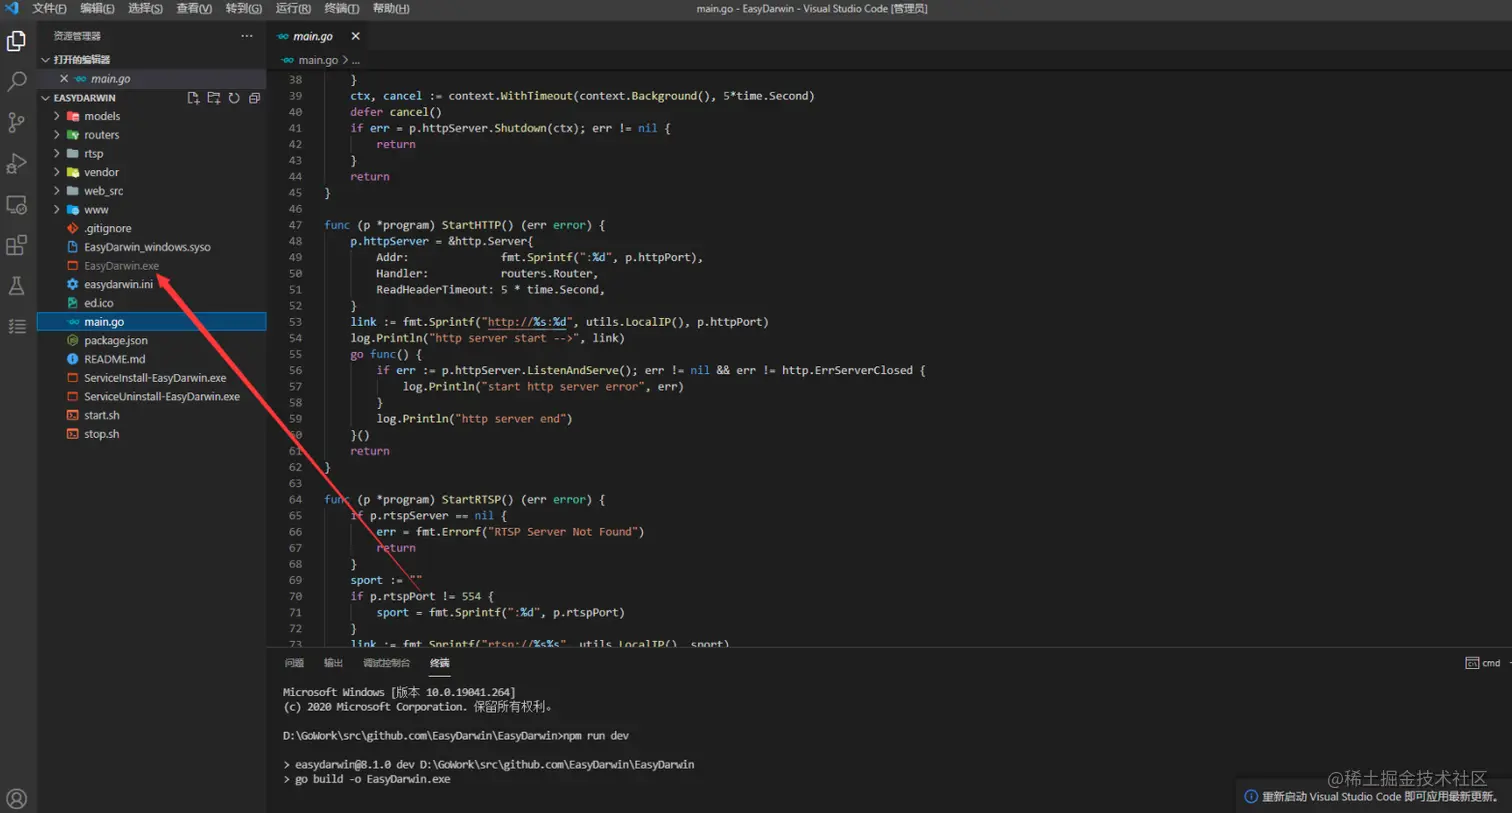Open the 文件(F) menu

click(x=49, y=8)
